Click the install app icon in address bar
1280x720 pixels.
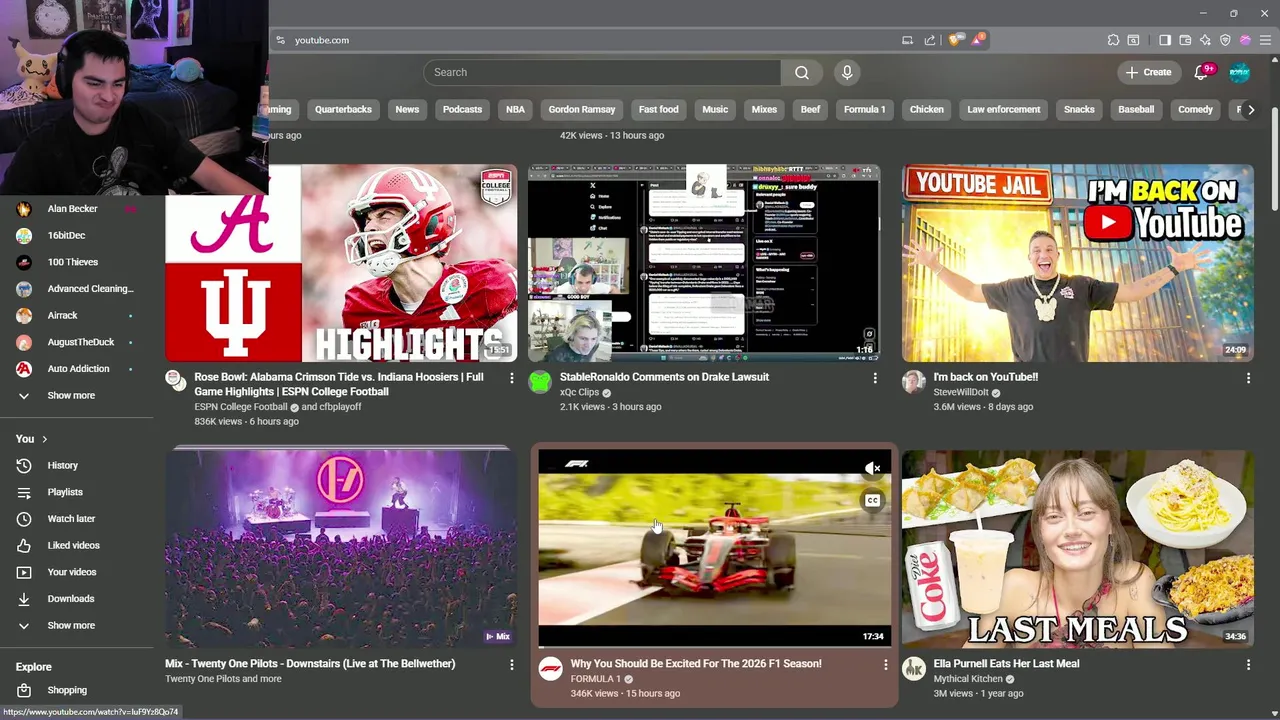point(907,40)
